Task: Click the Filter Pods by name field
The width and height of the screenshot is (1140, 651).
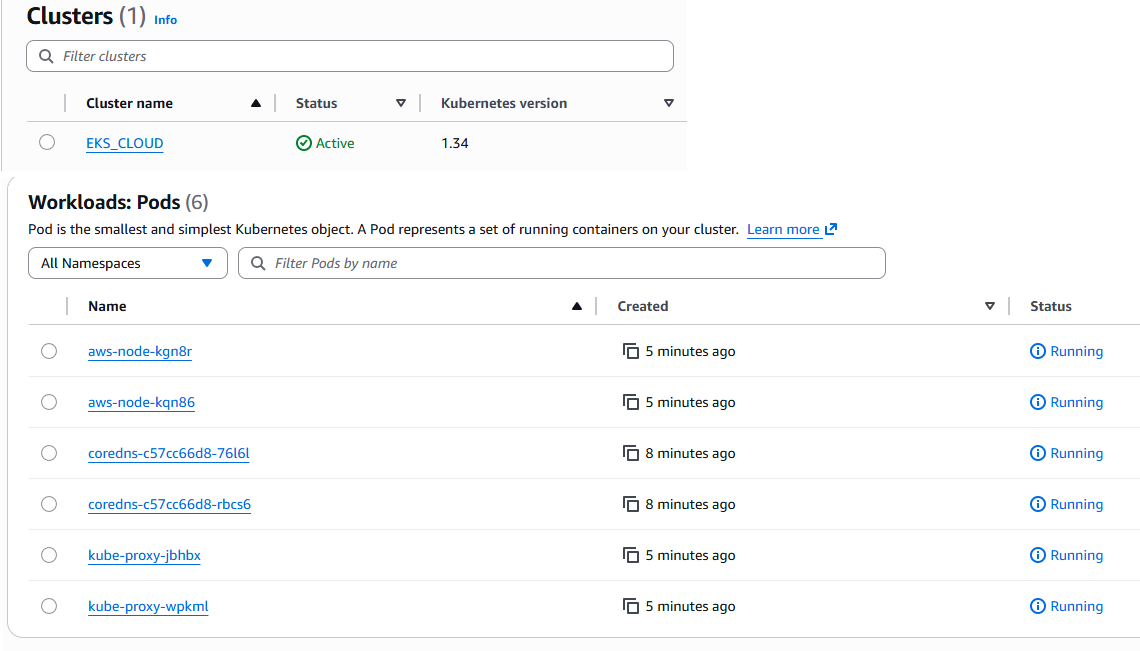Action: point(570,263)
